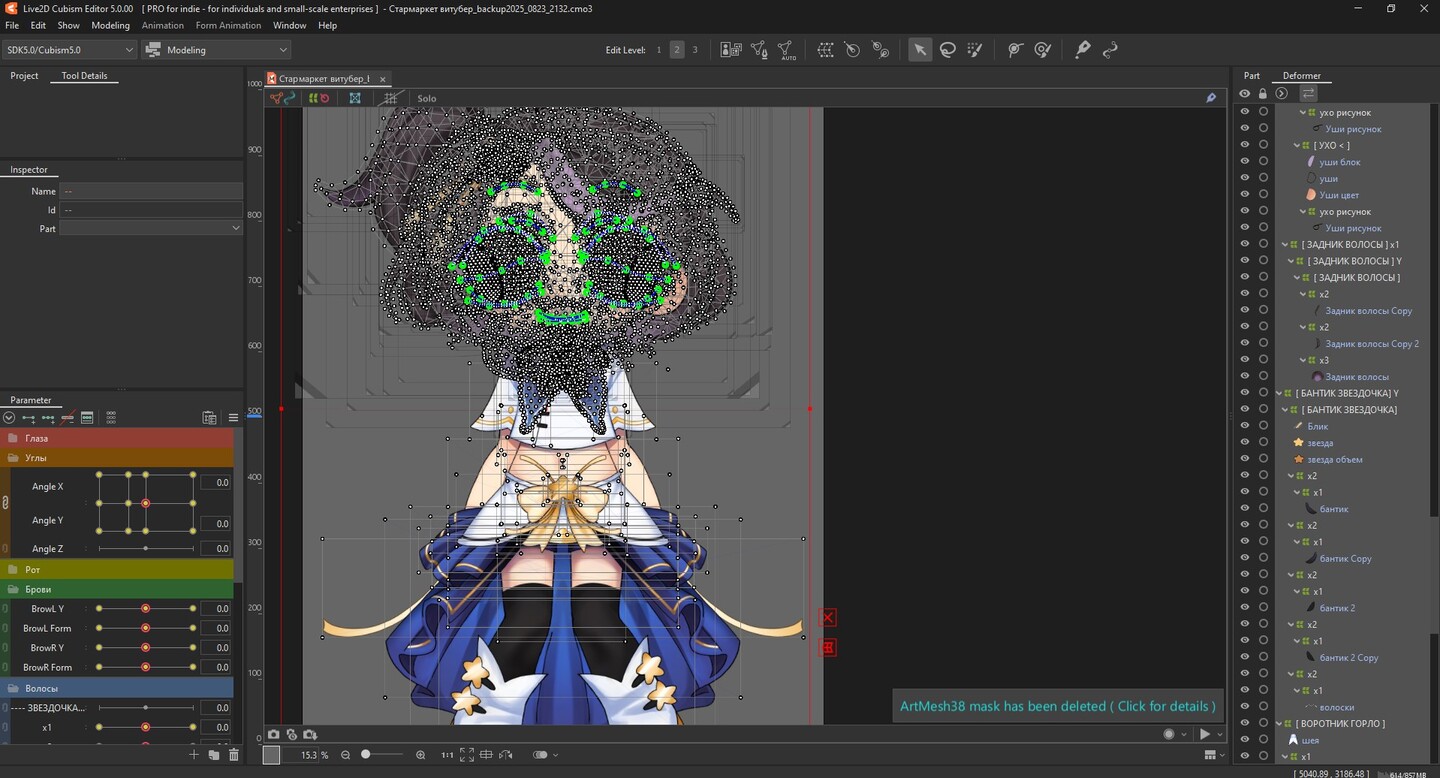The width and height of the screenshot is (1440, 778).
Task: Click the 1:1 actual size zoom button
Action: tap(447, 755)
